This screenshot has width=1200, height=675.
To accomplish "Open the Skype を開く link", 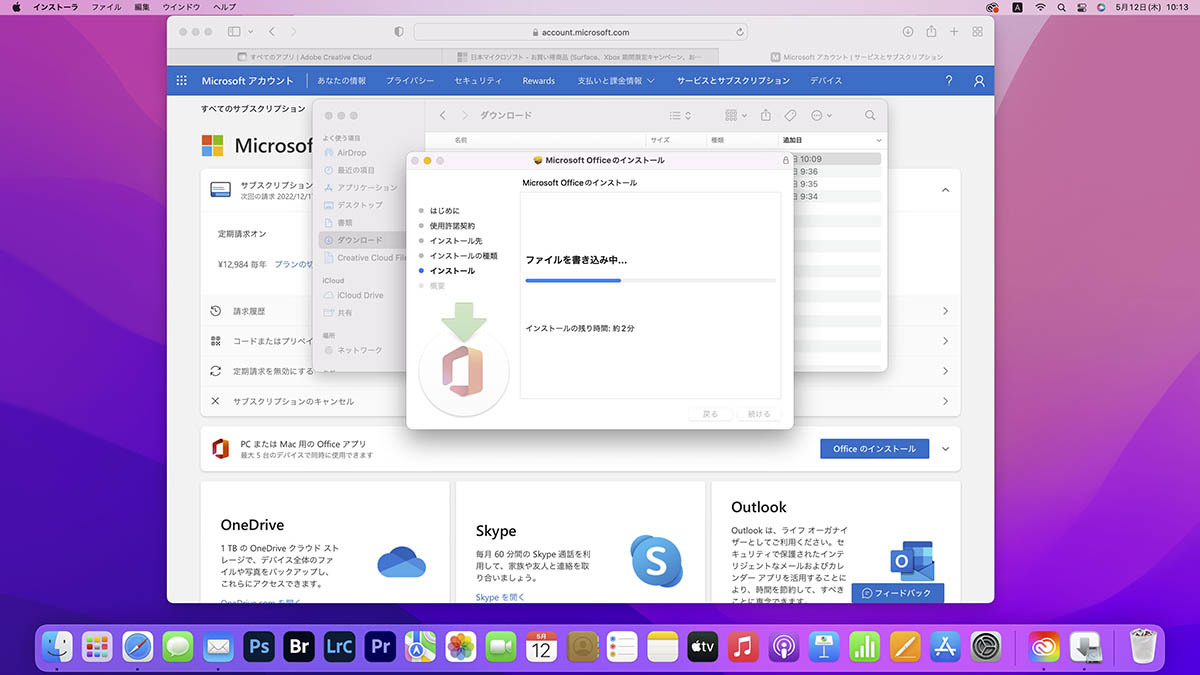I will click(500, 597).
